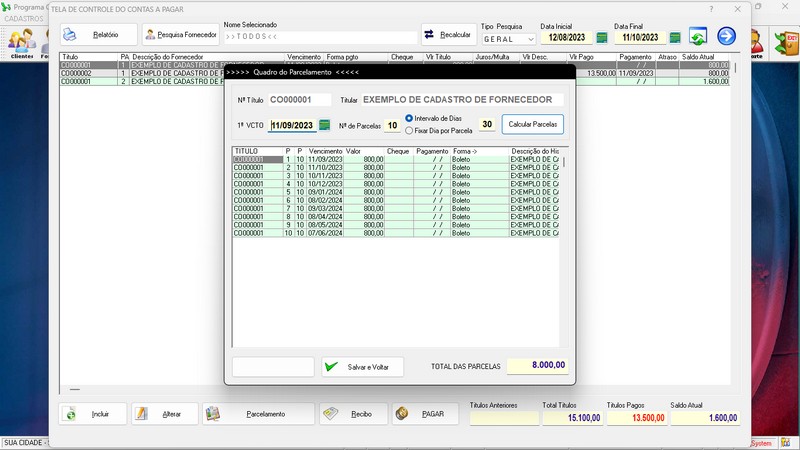800x450 pixels.
Task: Click the Vencimento column header in installments grid
Action: (x=326, y=151)
